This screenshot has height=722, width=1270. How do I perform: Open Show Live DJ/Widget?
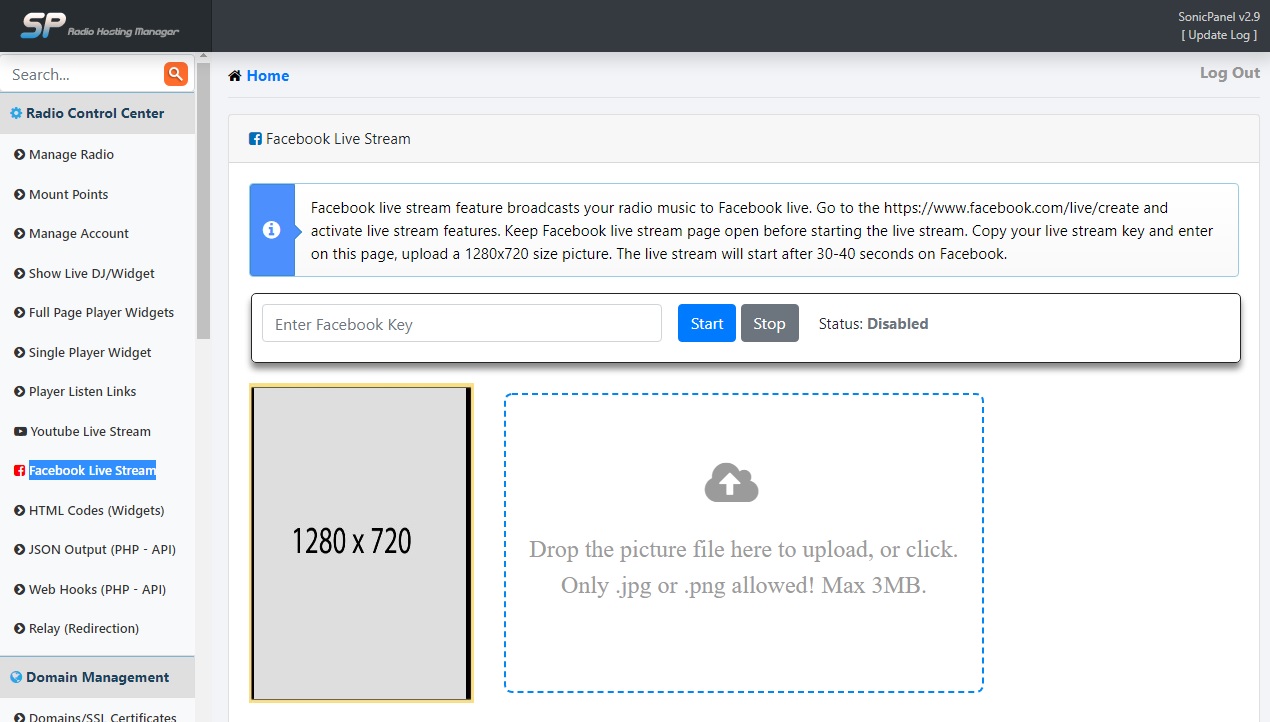(92, 274)
